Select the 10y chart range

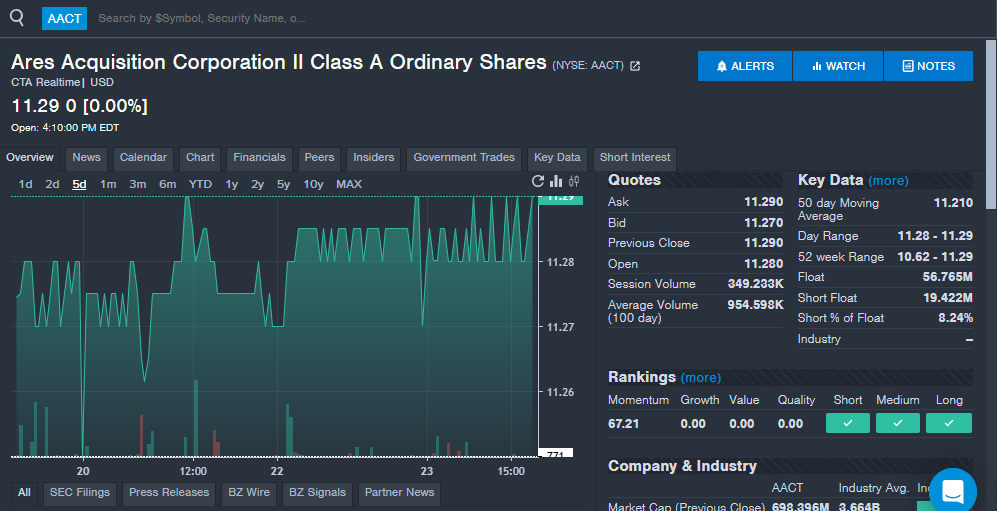pyautogui.click(x=313, y=184)
